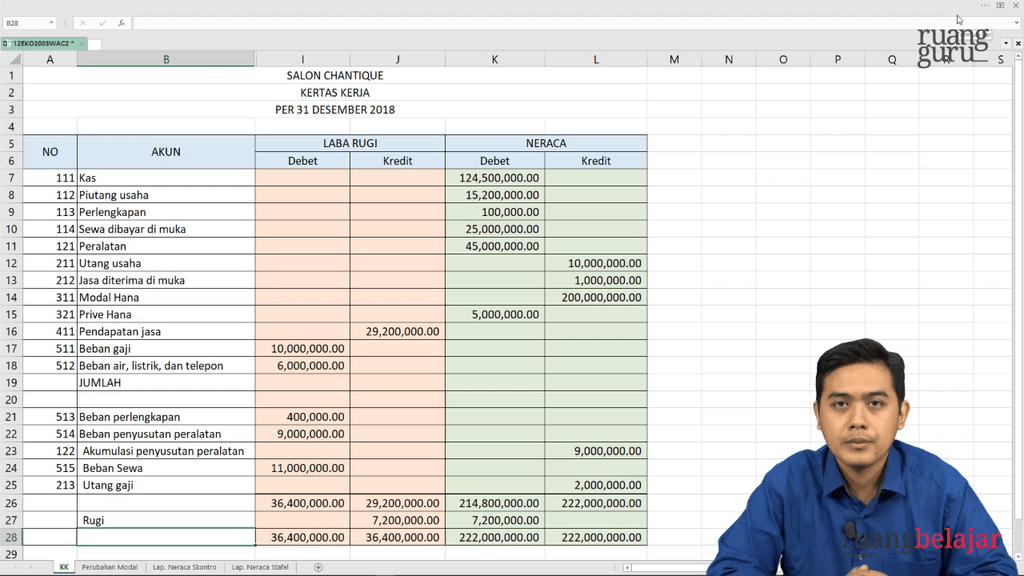Click the Insert Function fx icon

(x=122, y=22)
